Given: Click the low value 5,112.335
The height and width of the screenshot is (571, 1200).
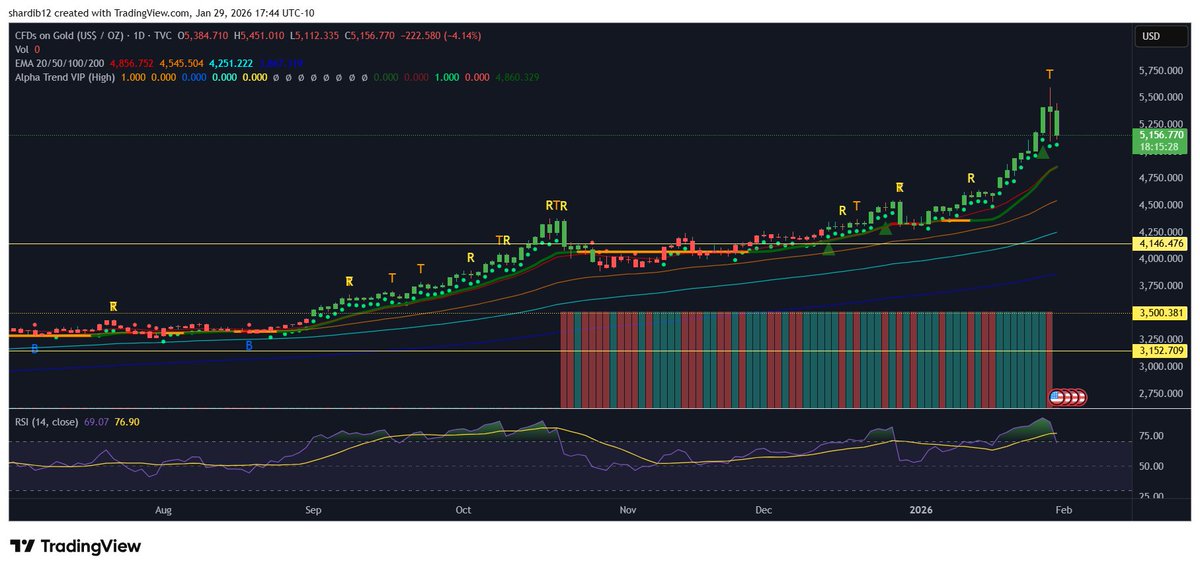Looking at the screenshot, I should [x=317, y=35].
